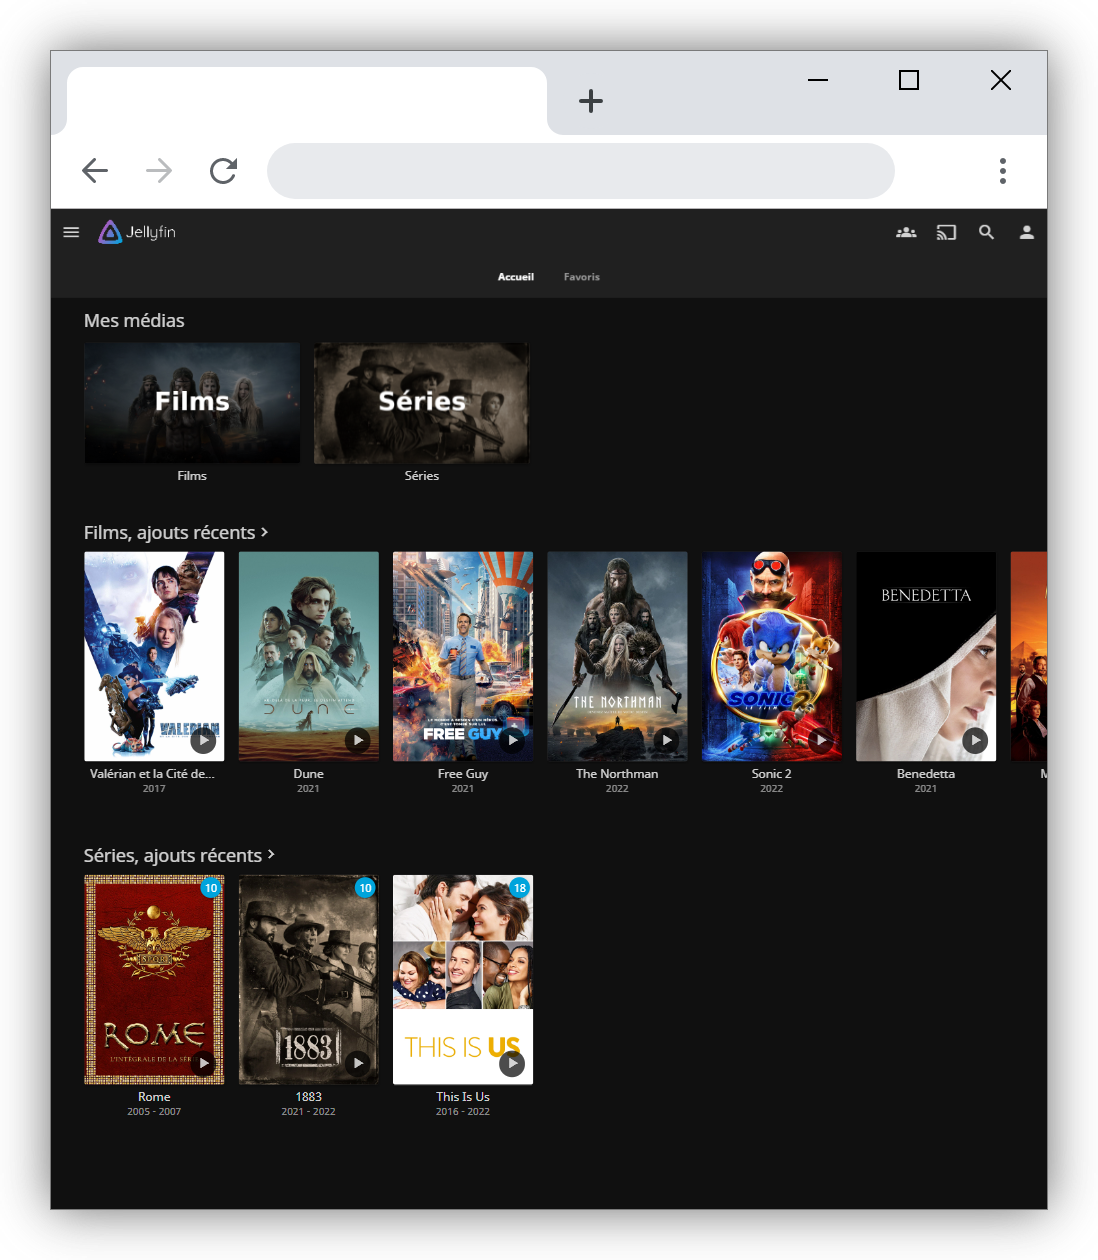
Task: Play Dune using its play button
Action: 357,740
